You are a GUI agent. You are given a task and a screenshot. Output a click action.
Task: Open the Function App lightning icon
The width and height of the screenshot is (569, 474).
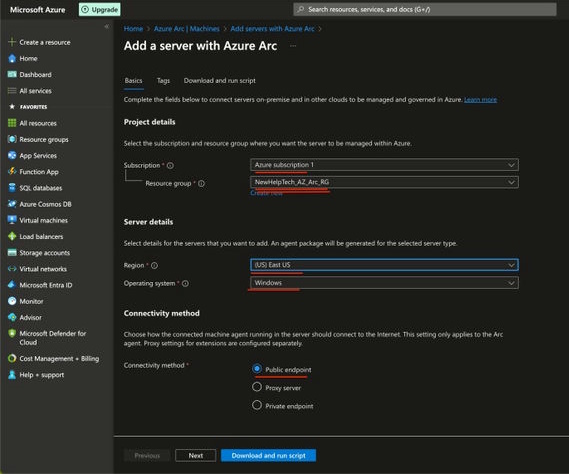(x=12, y=171)
